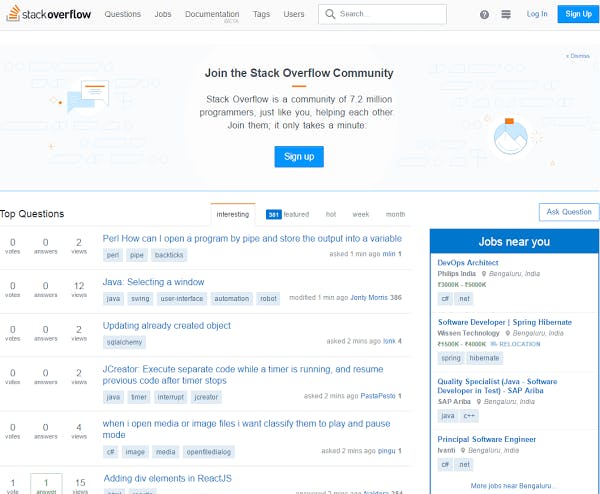Open Jonty Morris user profile

click(x=369, y=297)
